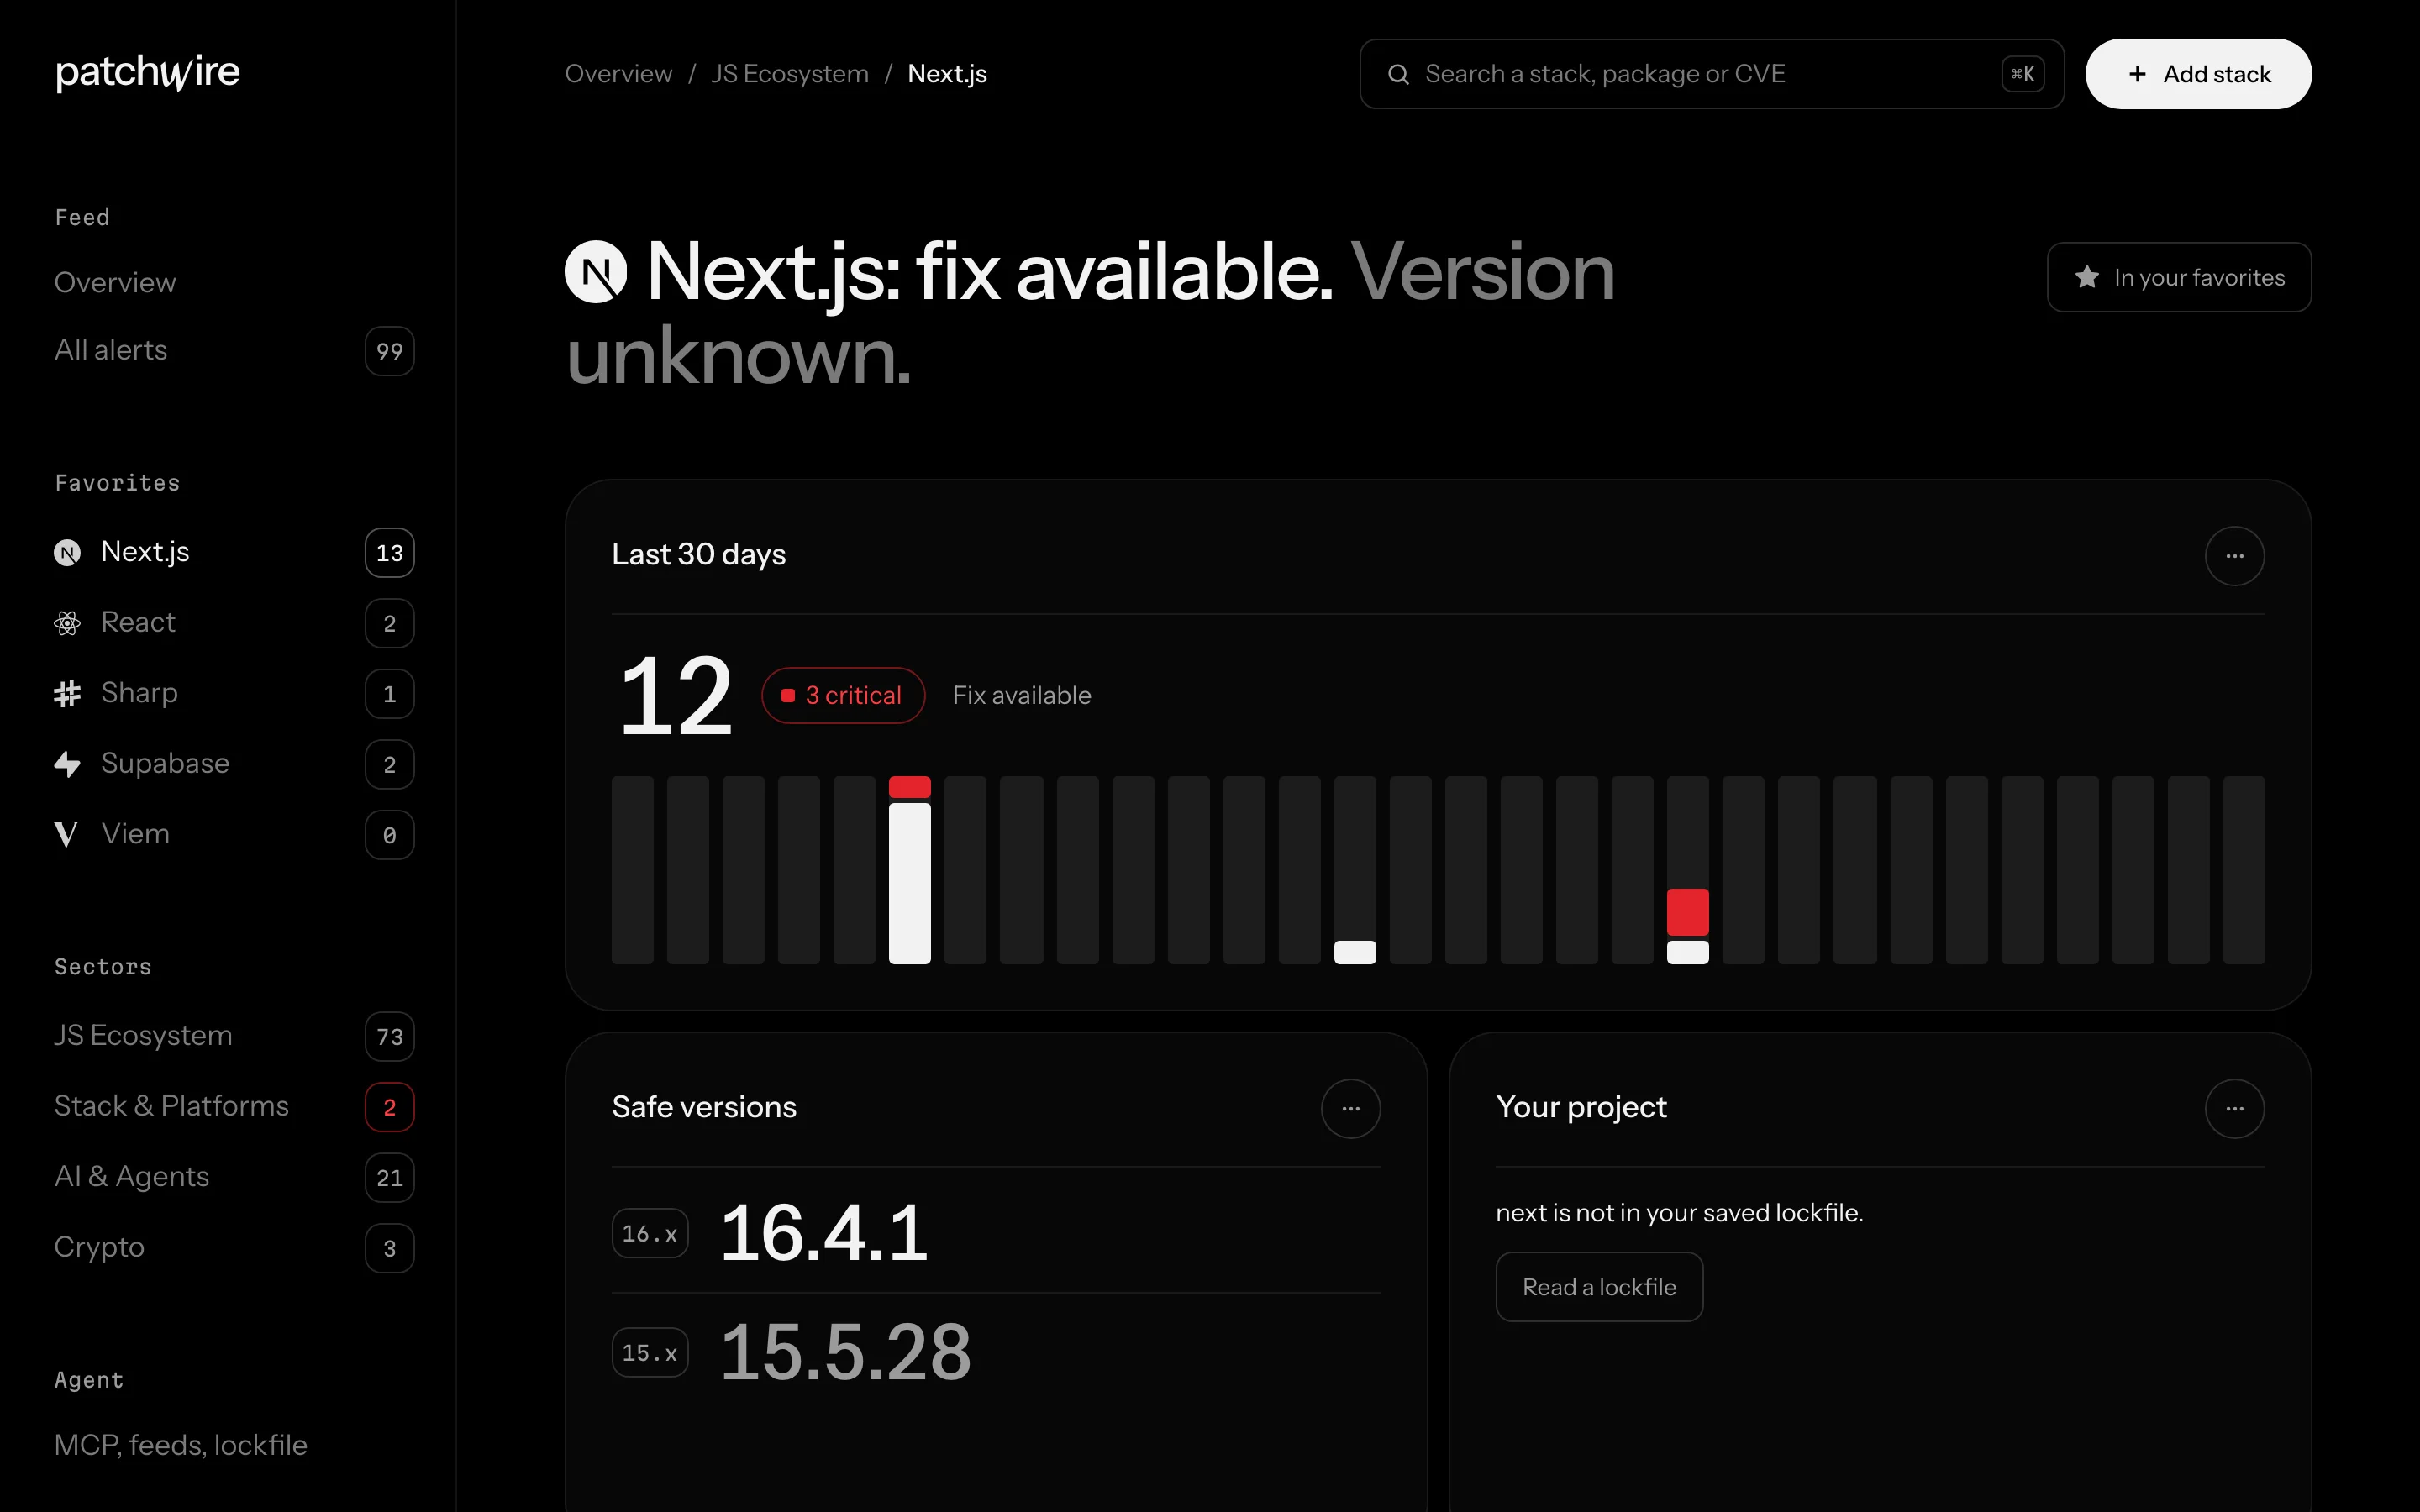Click the Fix available label
Viewport: 2420px width, 1512px height.
pyautogui.click(x=1021, y=695)
